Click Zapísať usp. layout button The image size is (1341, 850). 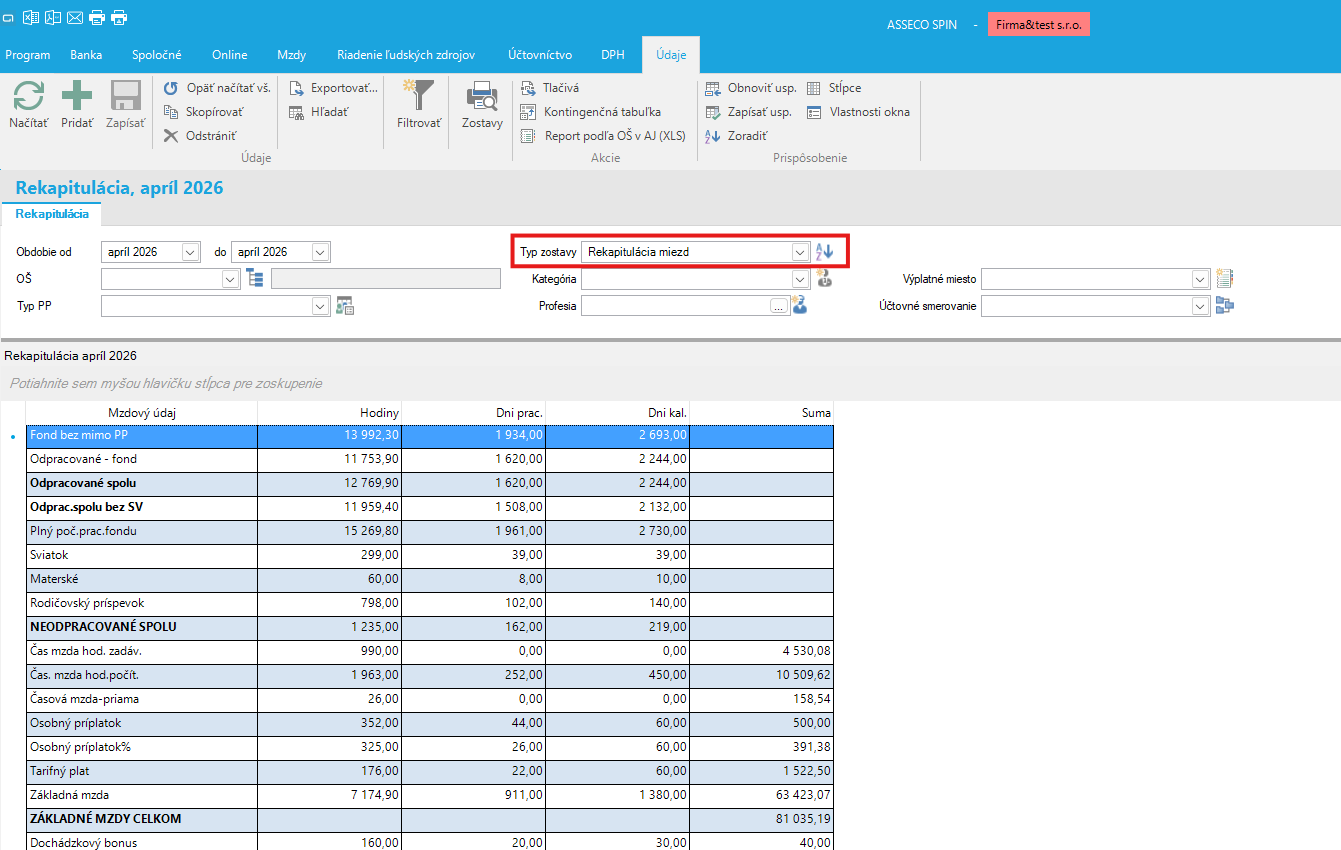[749, 112]
